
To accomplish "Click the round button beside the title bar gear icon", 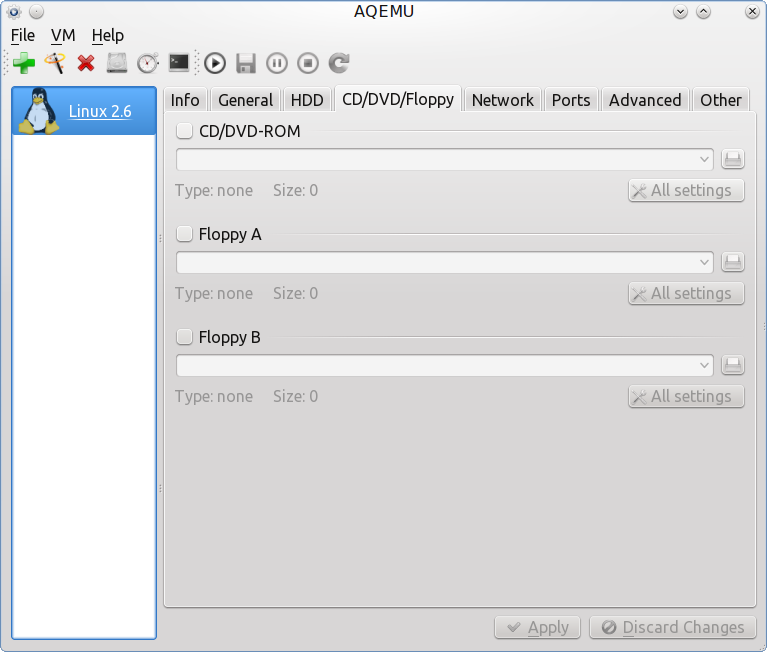I will coord(36,11).
